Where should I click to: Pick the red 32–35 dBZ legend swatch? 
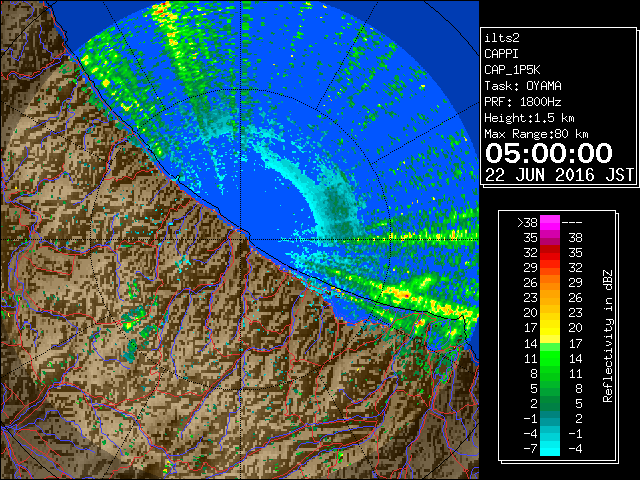tap(550, 253)
